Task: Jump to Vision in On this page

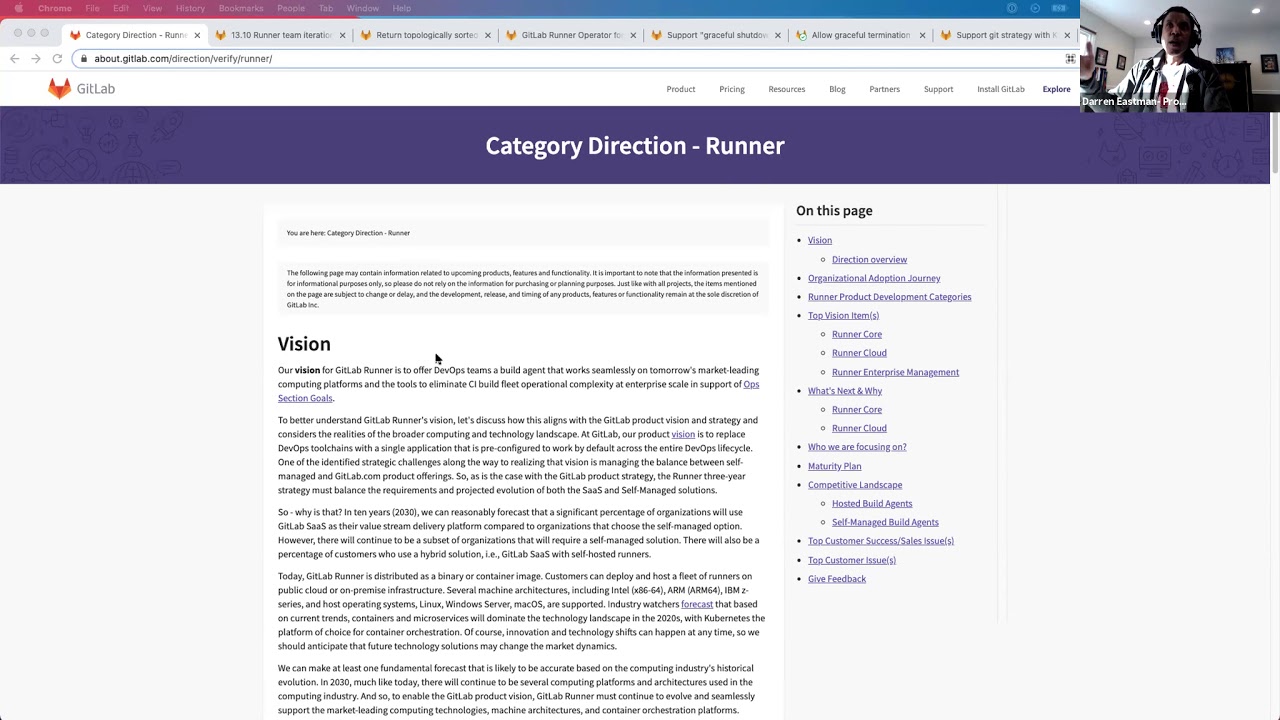Action: pyautogui.click(x=820, y=240)
